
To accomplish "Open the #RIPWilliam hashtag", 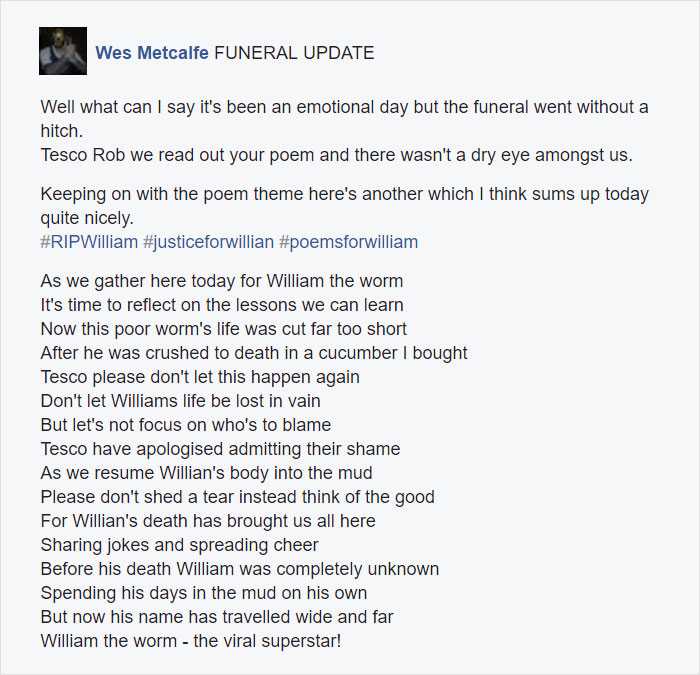I will pyautogui.click(x=89, y=242).
